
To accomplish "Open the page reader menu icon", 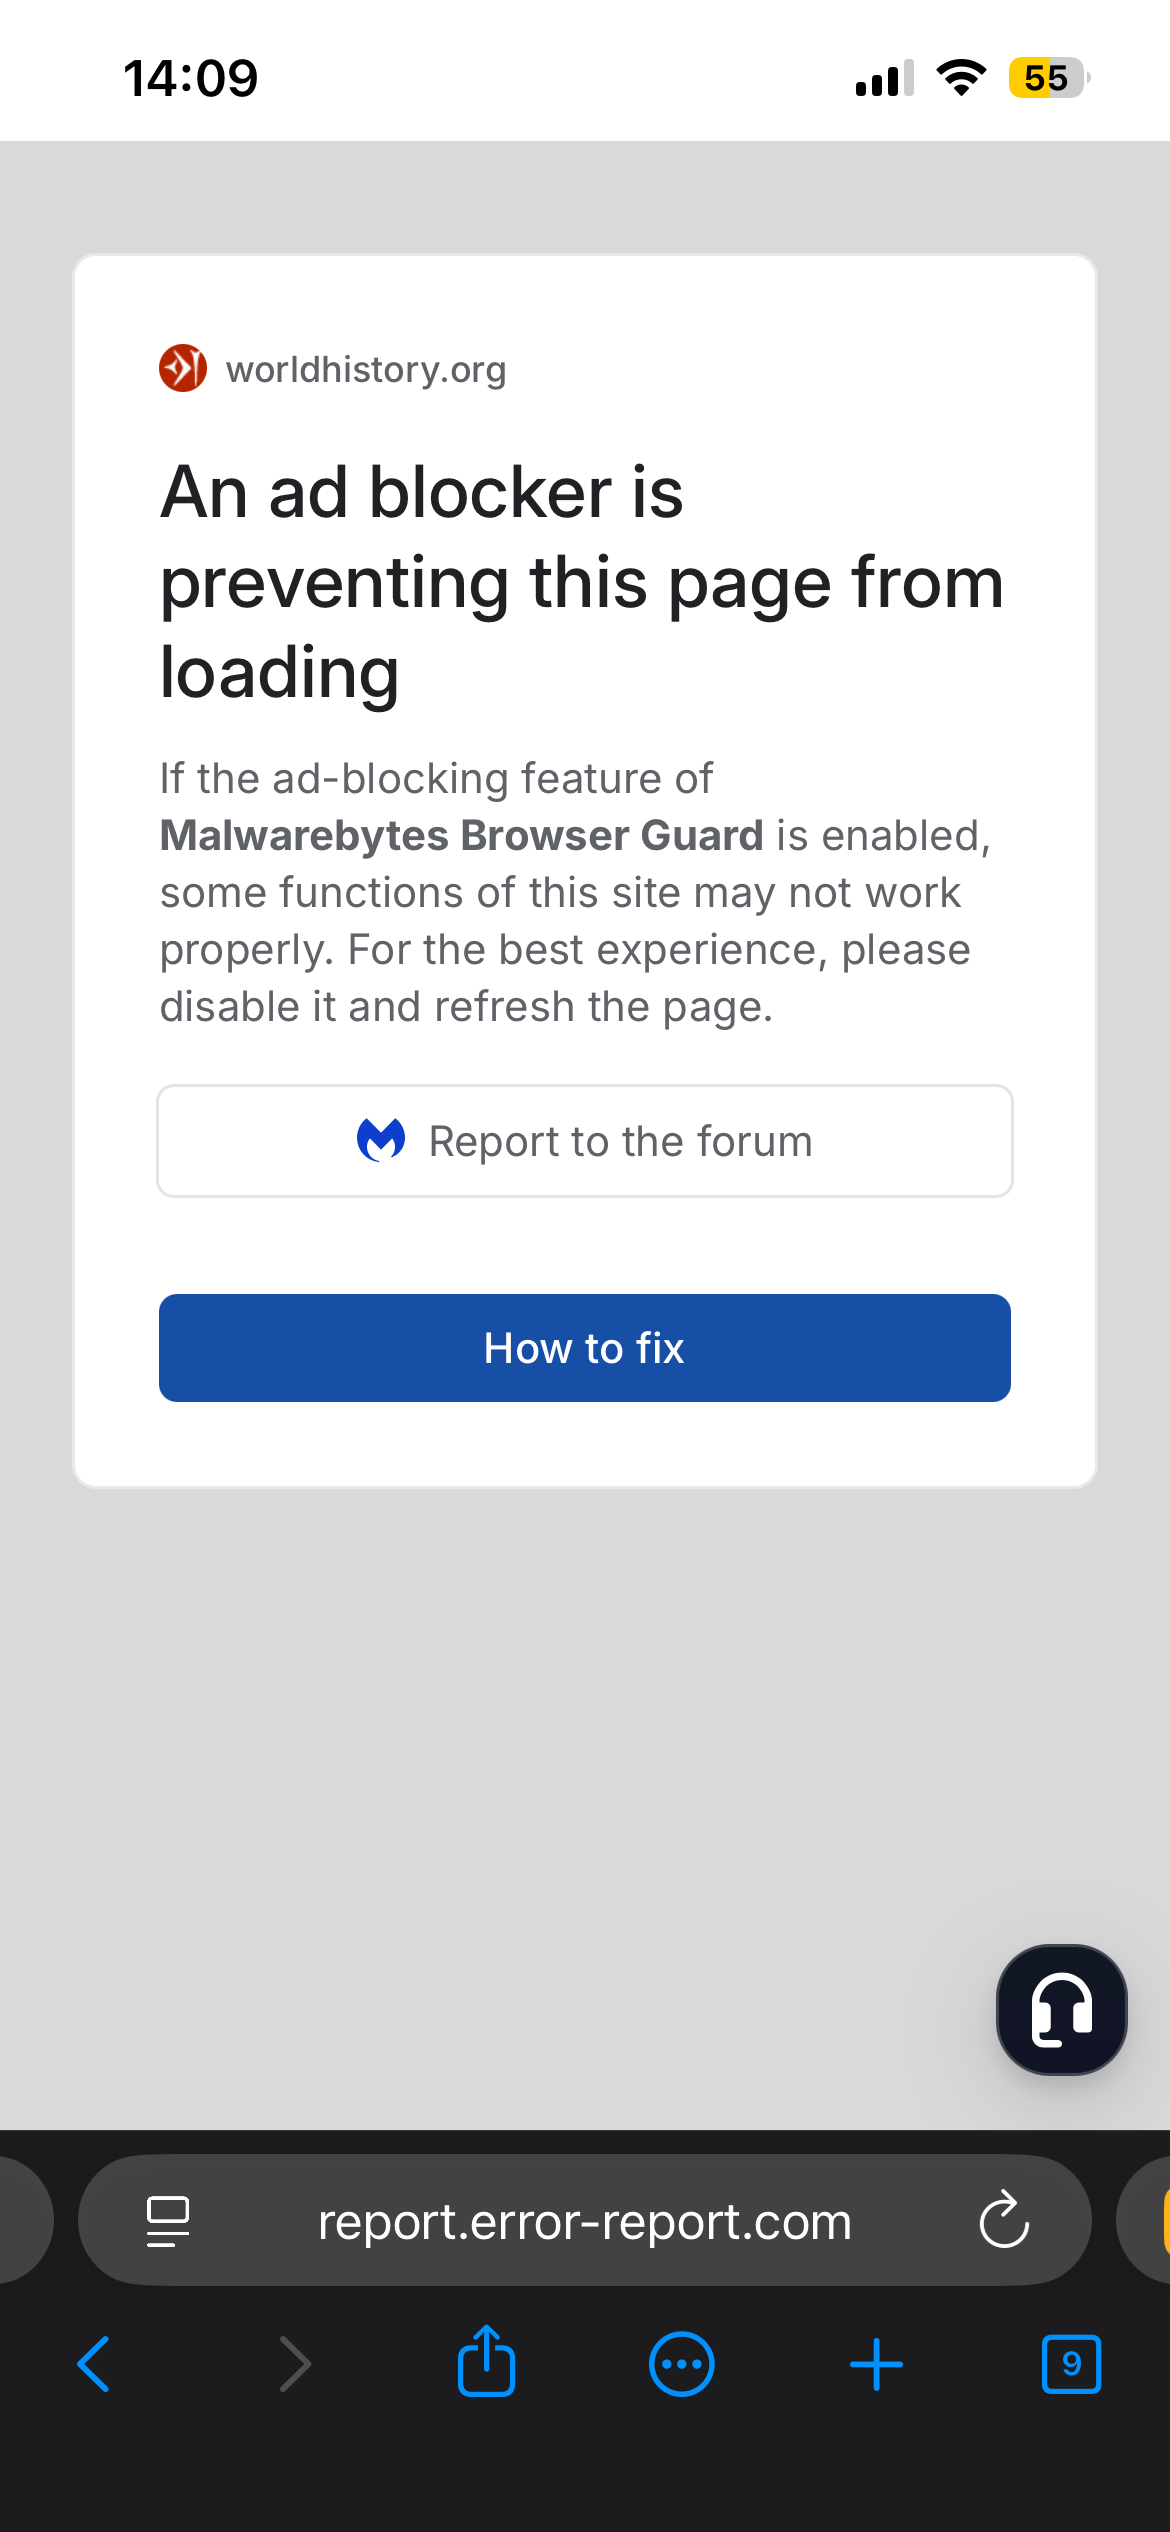I will click(x=168, y=2220).
